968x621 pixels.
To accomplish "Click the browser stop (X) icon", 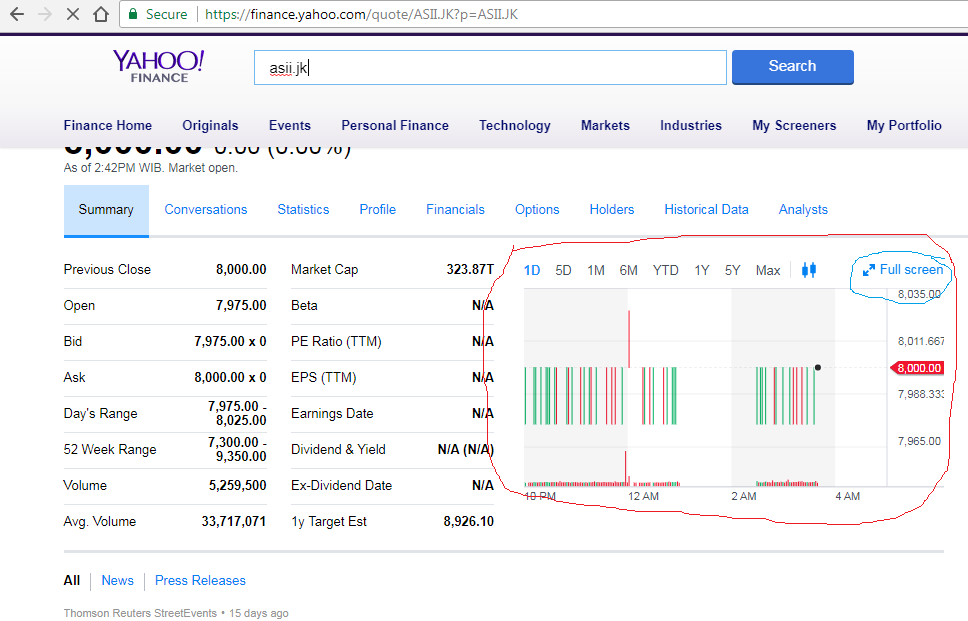I will [70, 15].
